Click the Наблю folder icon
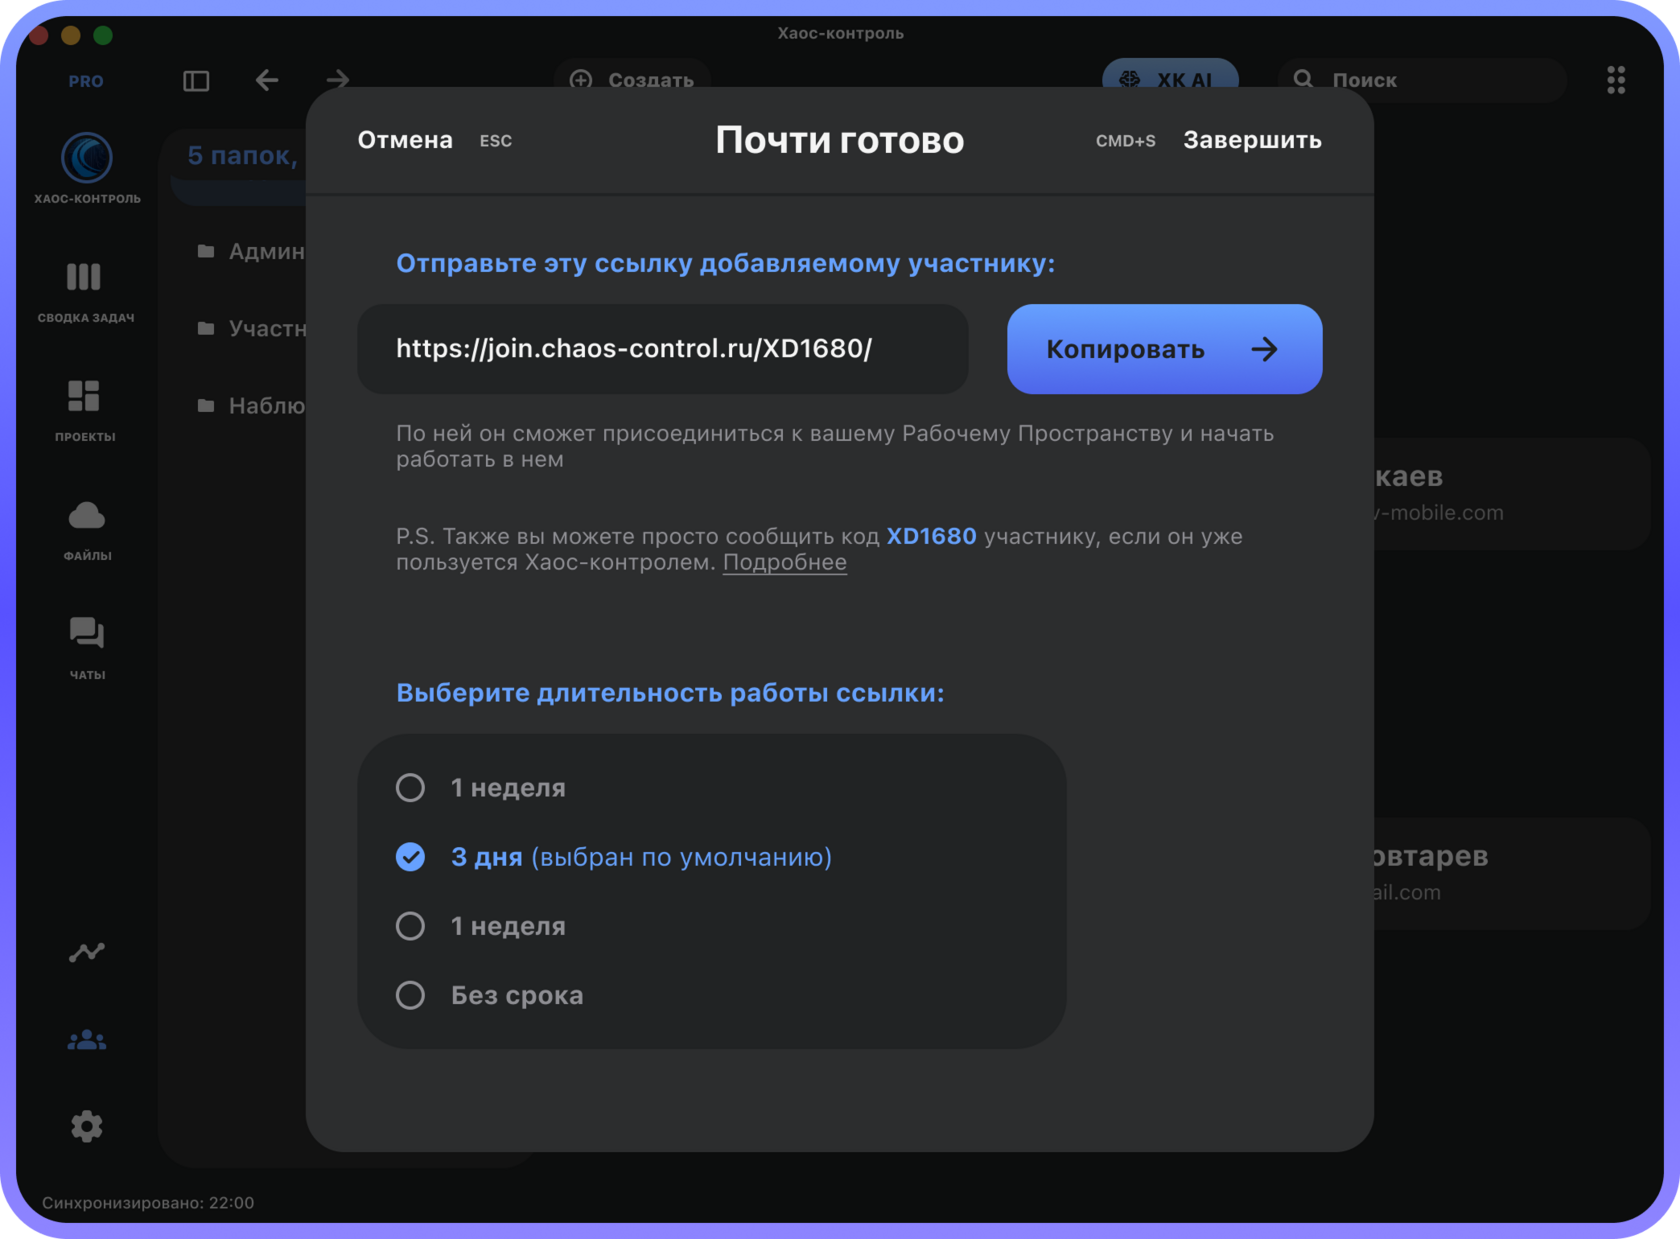This screenshot has height=1239, width=1680. [206, 405]
